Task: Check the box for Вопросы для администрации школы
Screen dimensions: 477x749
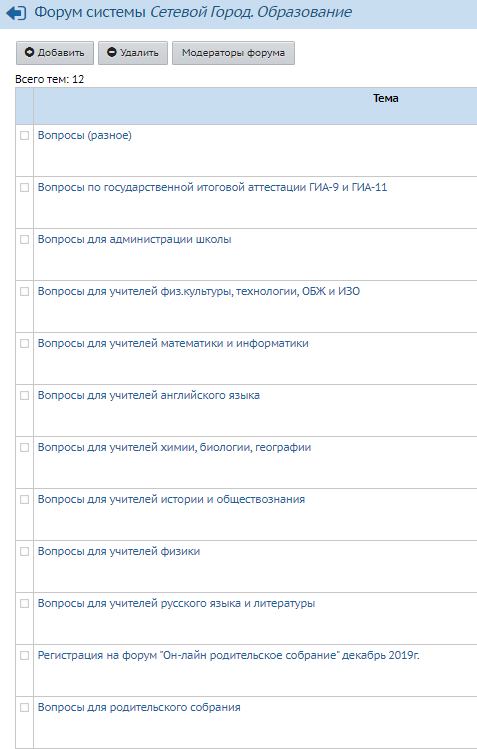Action: click(x=24, y=240)
